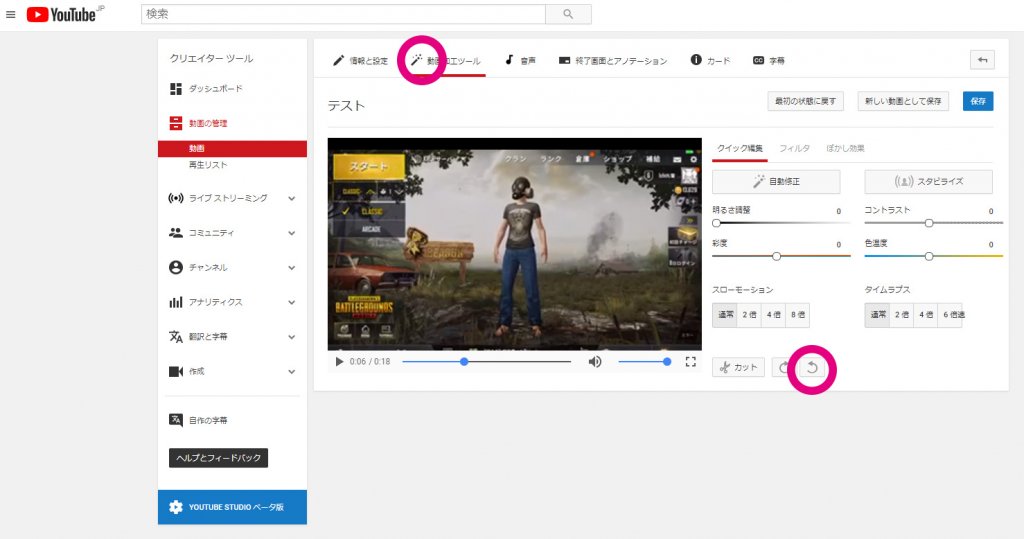Select 動画 item in sidebar
Viewport: 1024px width, 539px height.
(x=232, y=149)
